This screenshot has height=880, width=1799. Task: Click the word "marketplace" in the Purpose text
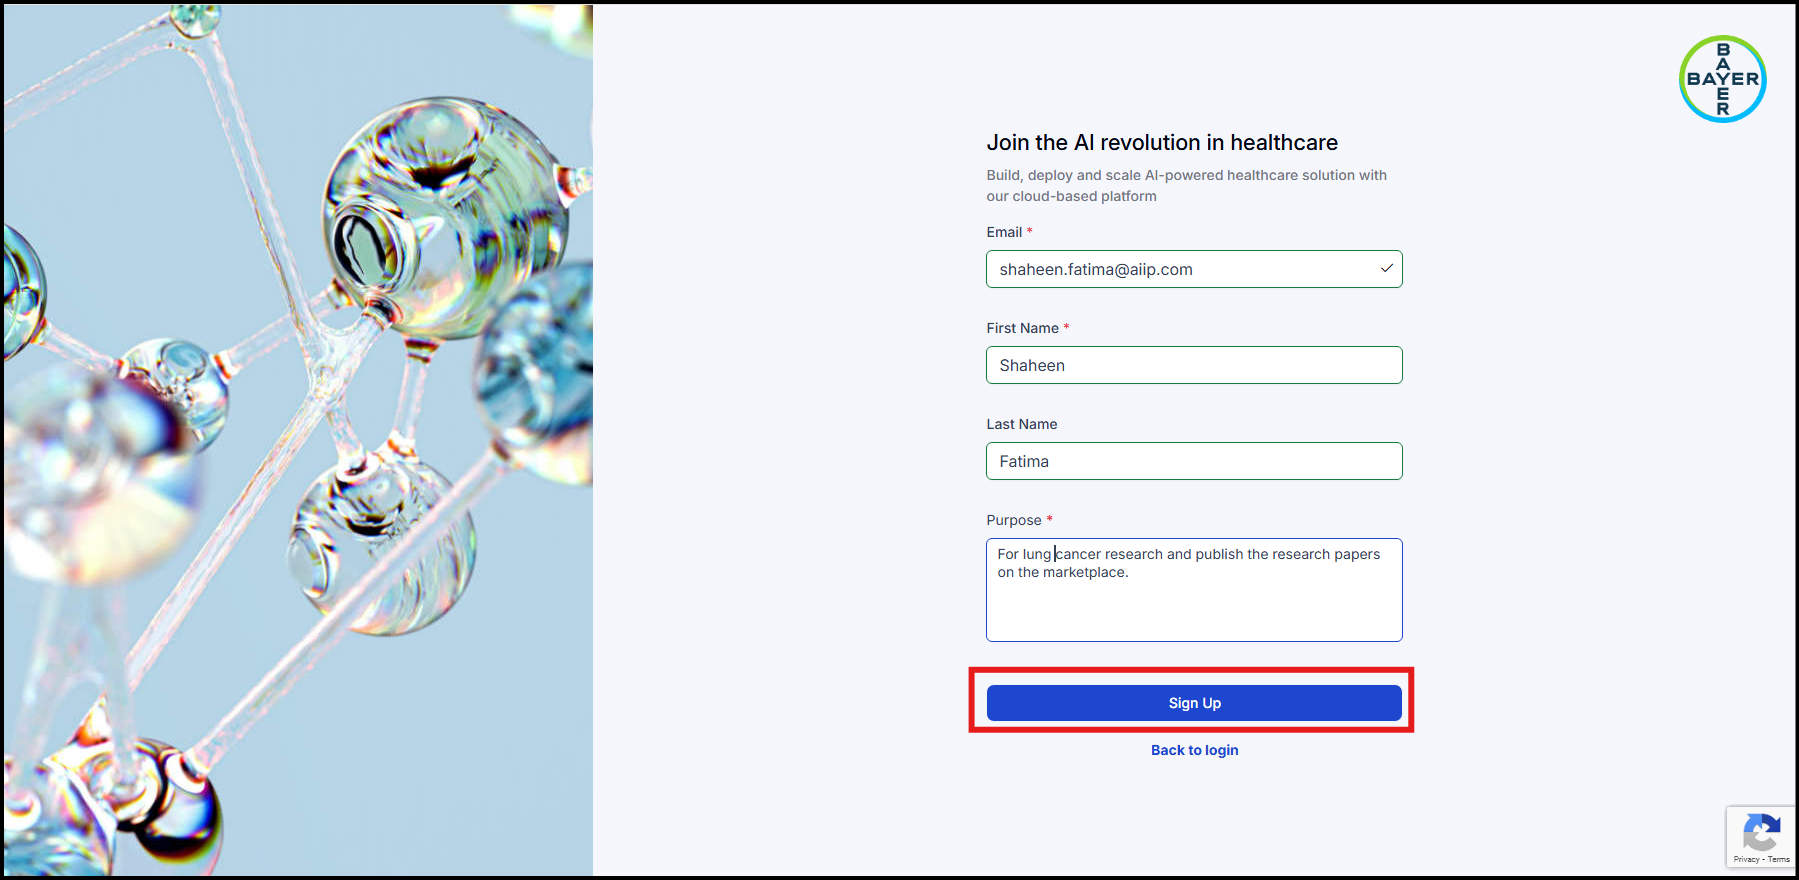[1083, 572]
